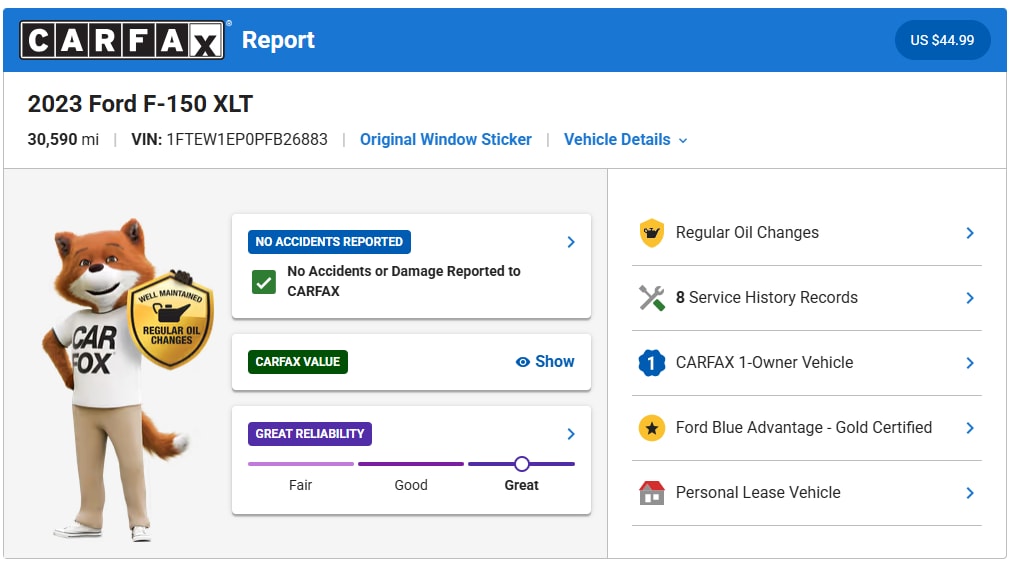Click the Well Maintained gold shield badge

[171, 320]
